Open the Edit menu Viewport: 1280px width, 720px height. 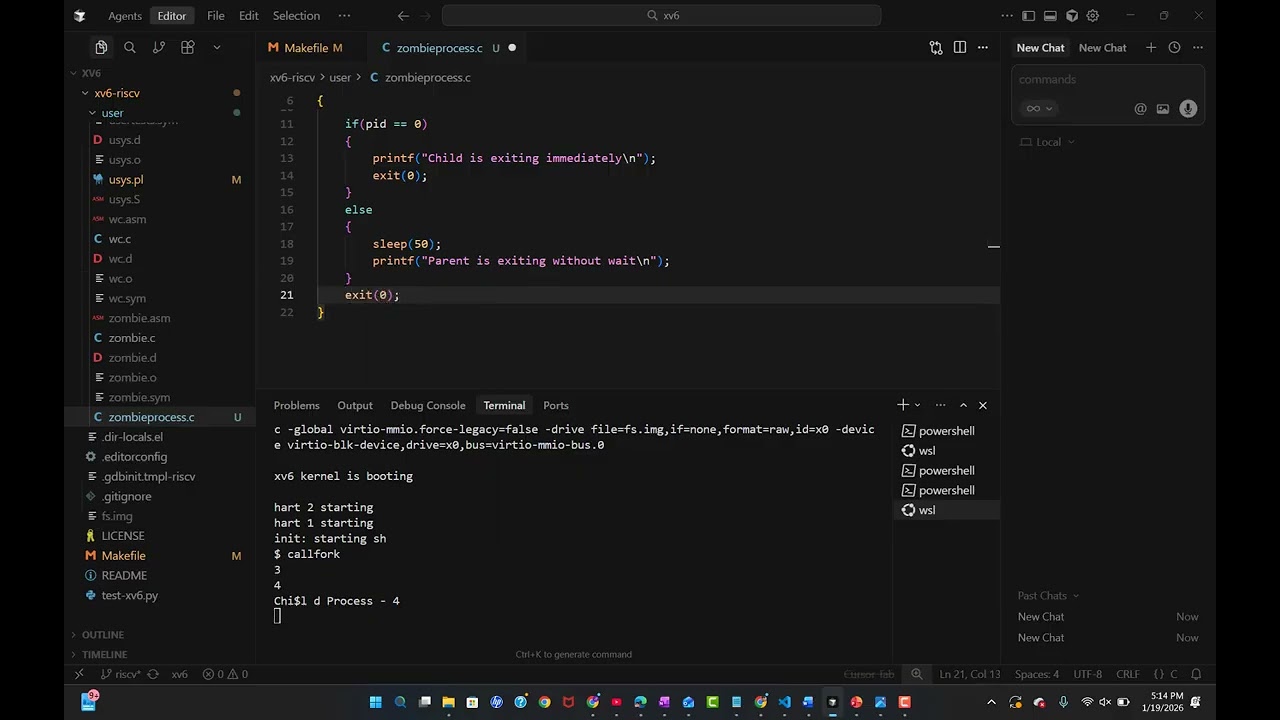coord(249,16)
